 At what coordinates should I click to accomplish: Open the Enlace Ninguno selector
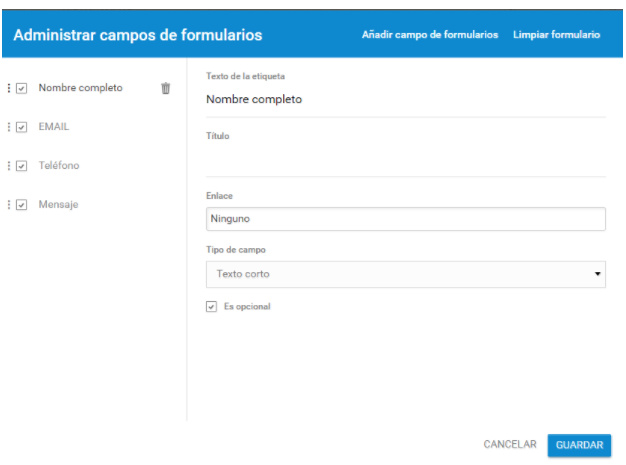tap(406, 219)
